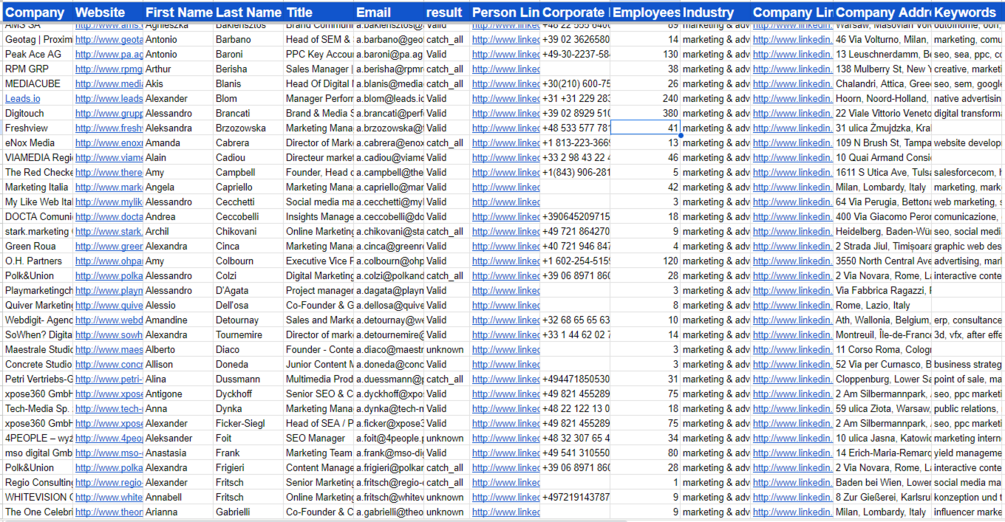Select the Green Roua company cell
This screenshot has height=522, width=1005.
pyautogui.click(x=37, y=246)
